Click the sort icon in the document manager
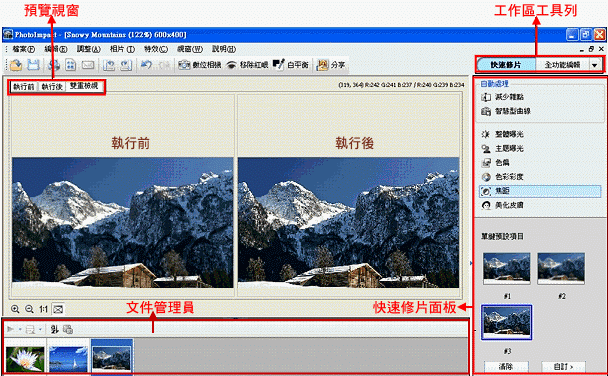The image size is (608, 376). [x=54, y=329]
